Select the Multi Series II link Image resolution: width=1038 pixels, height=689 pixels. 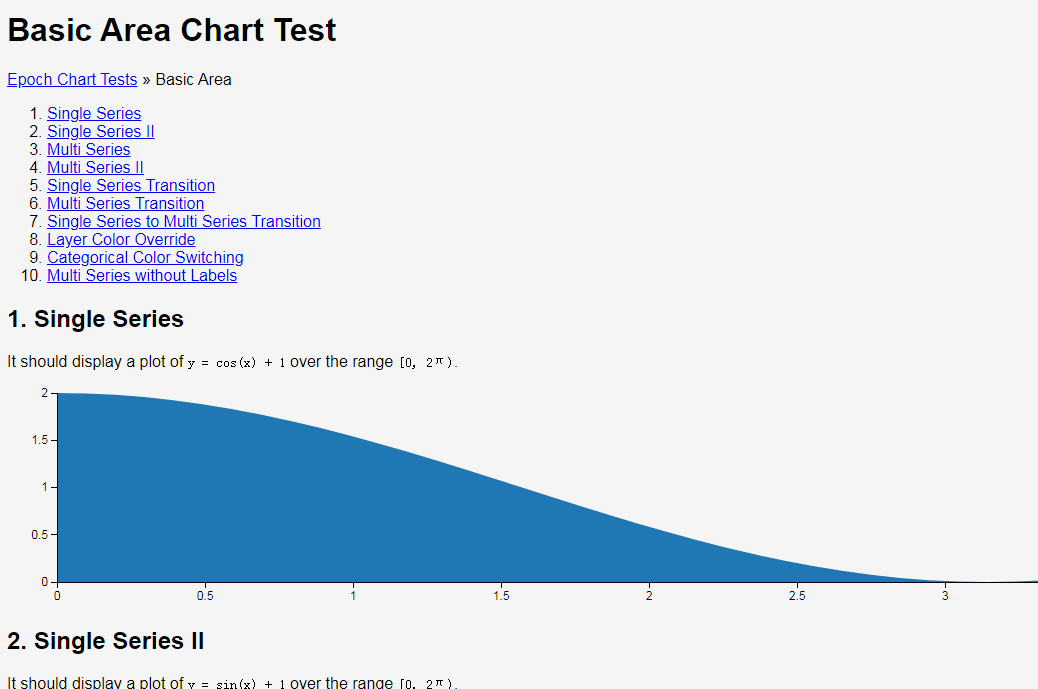coord(95,167)
